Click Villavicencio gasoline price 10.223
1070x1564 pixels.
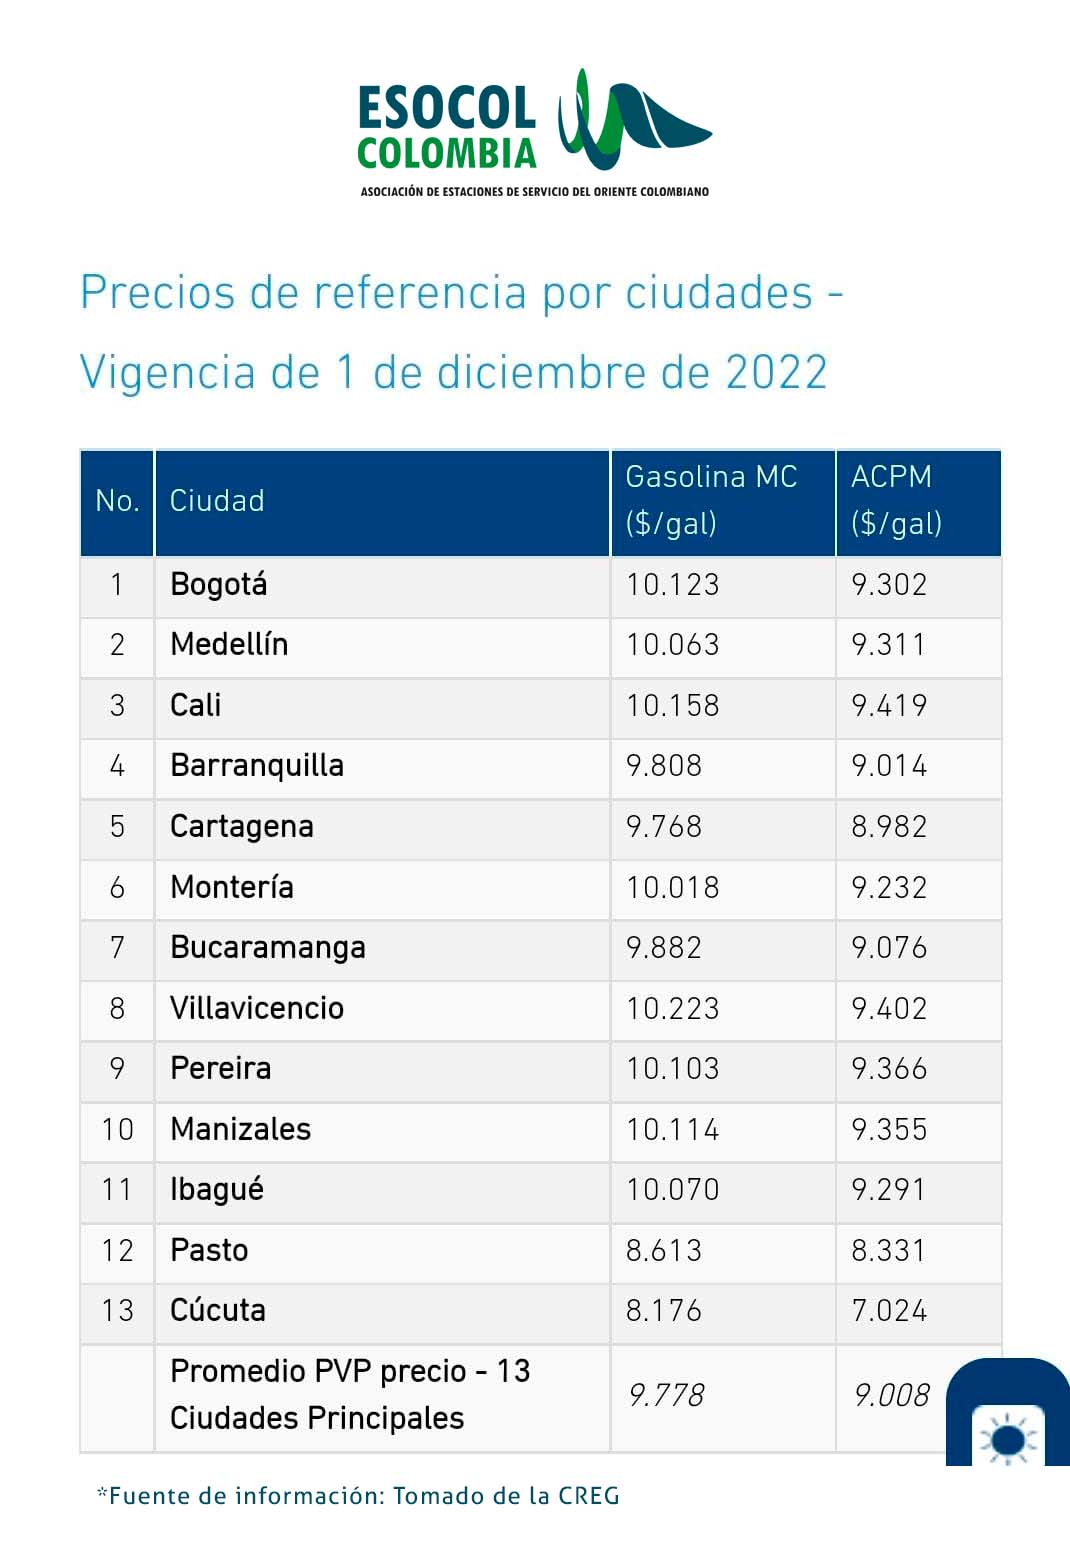pos(672,1008)
